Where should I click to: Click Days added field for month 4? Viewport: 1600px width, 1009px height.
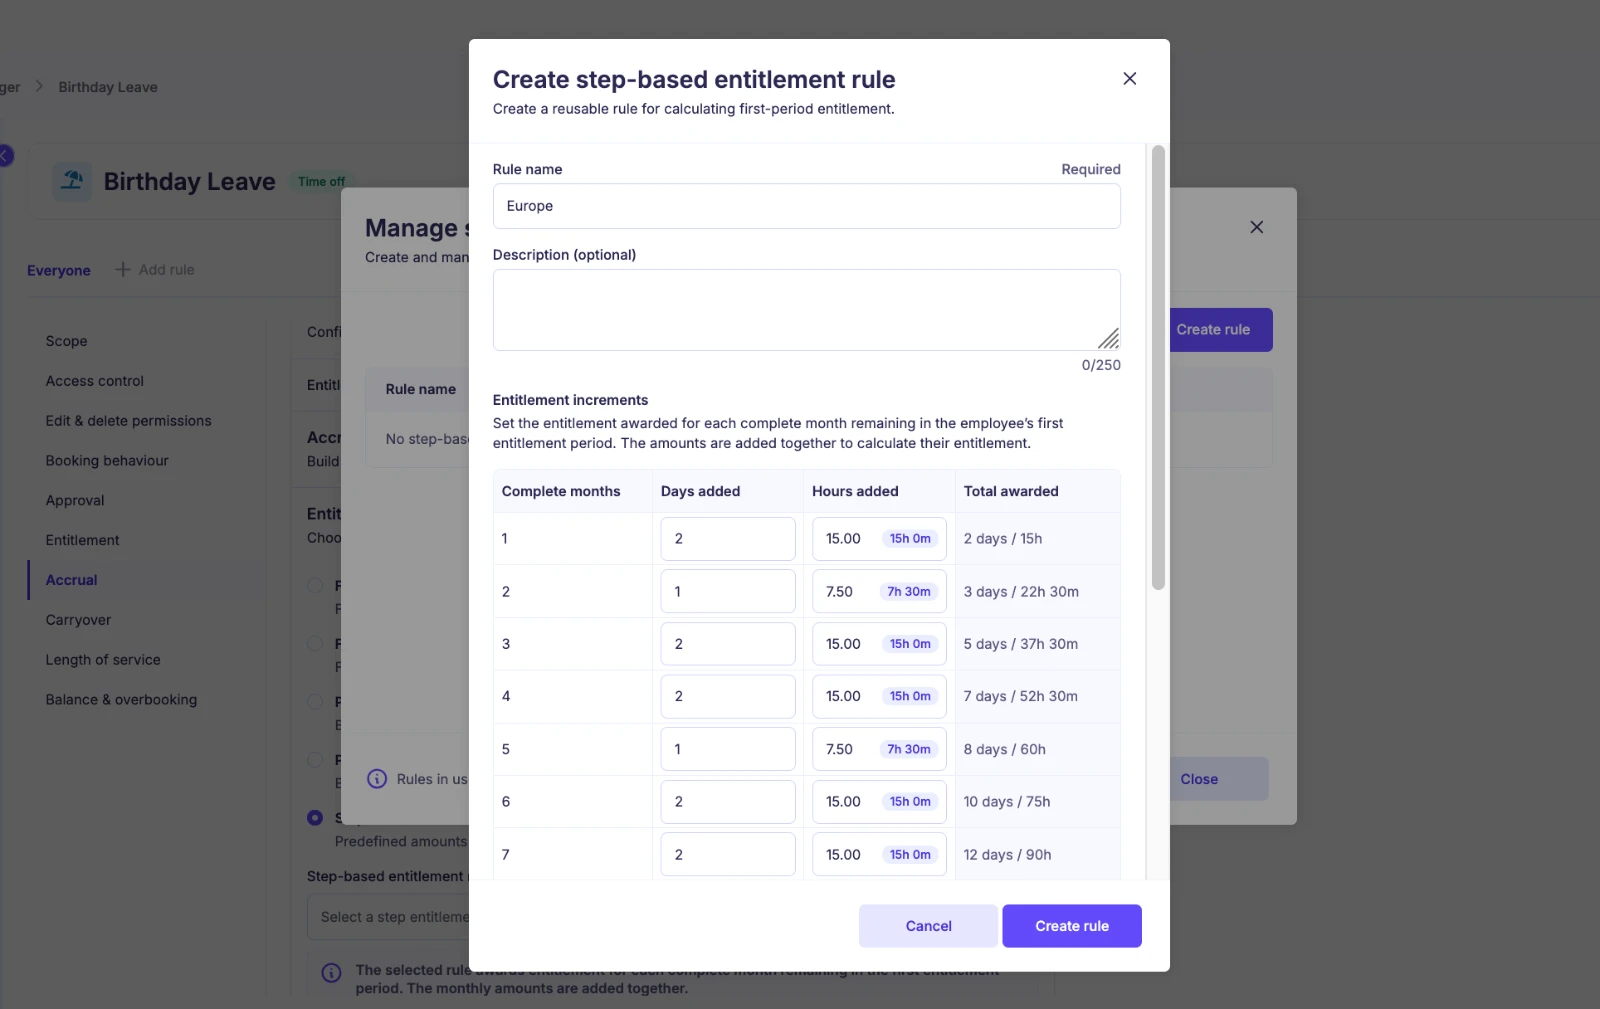(x=728, y=696)
